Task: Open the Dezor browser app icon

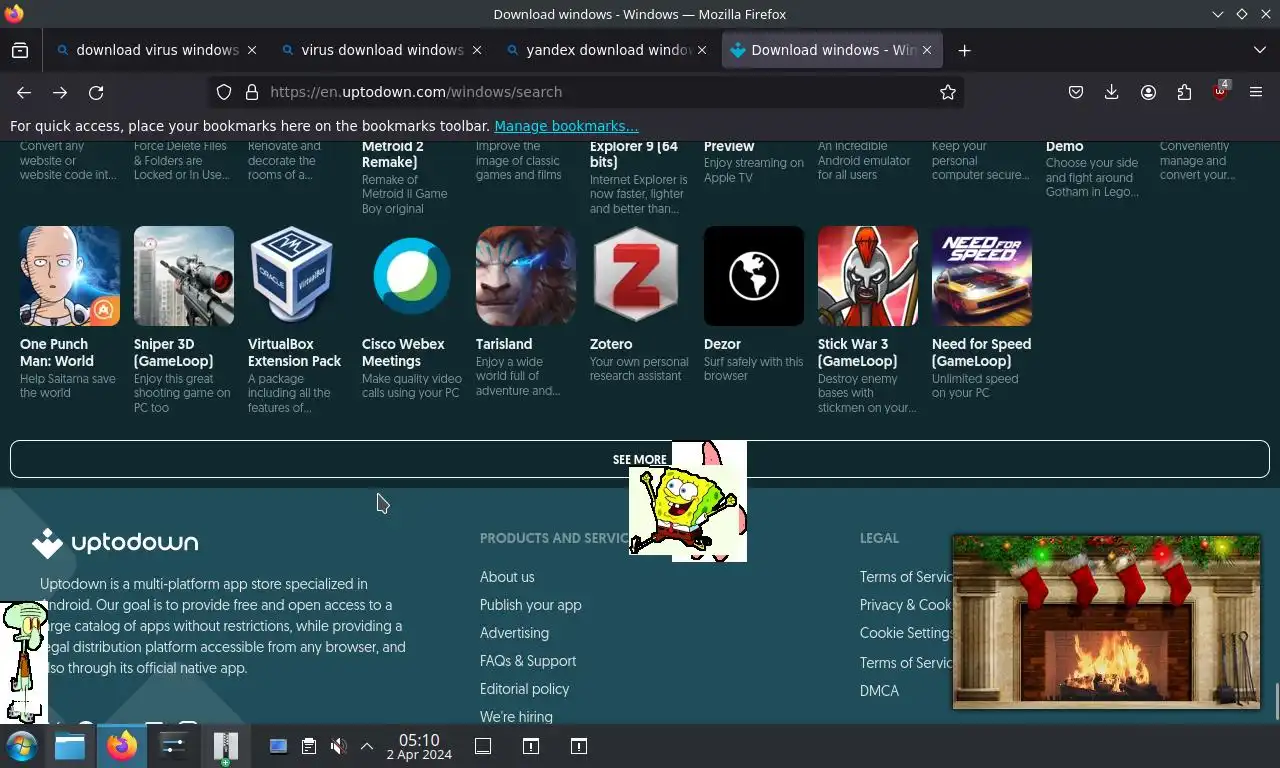Action: click(754, 276)
